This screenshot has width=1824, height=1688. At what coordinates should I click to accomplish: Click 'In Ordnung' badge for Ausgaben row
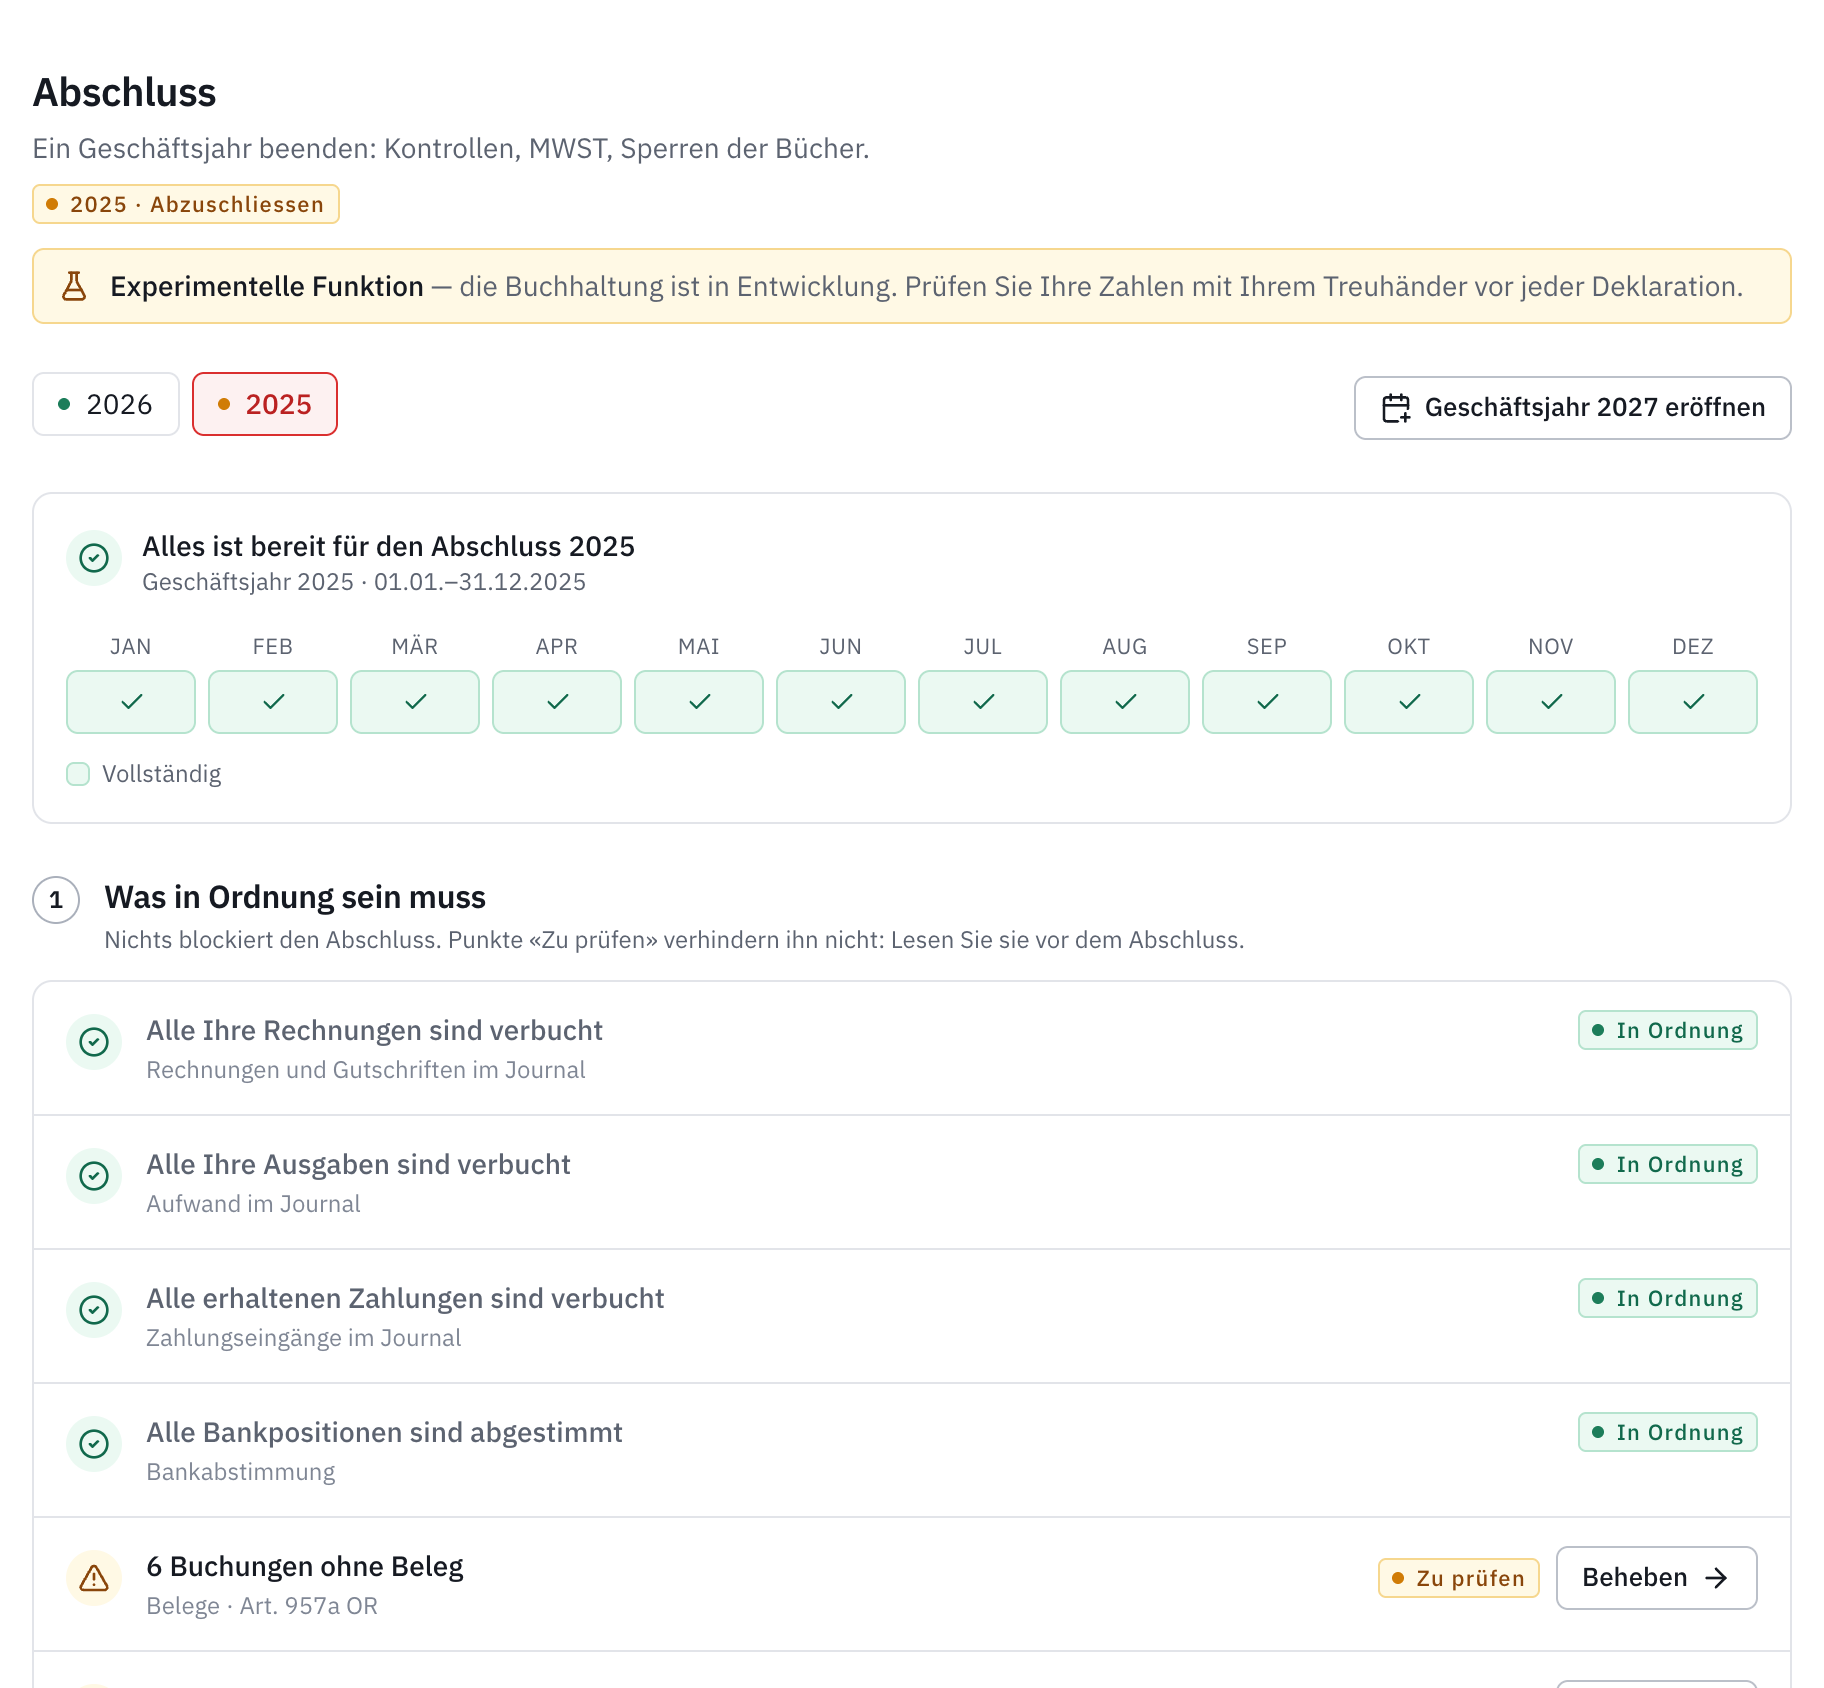pos(1668,1164)
